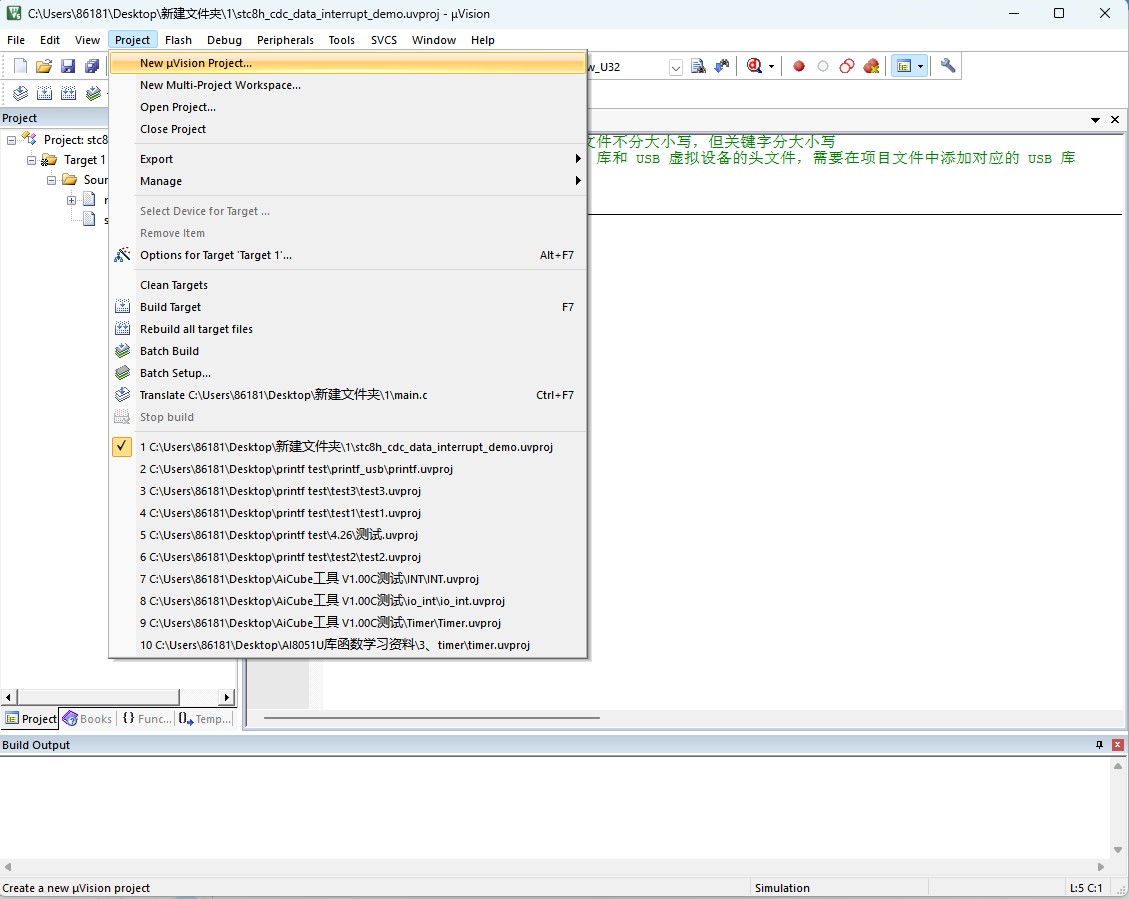Switch to the Templates tab
The height and width of the screenshot is (899, 1129).
click(x=204, y=718)
